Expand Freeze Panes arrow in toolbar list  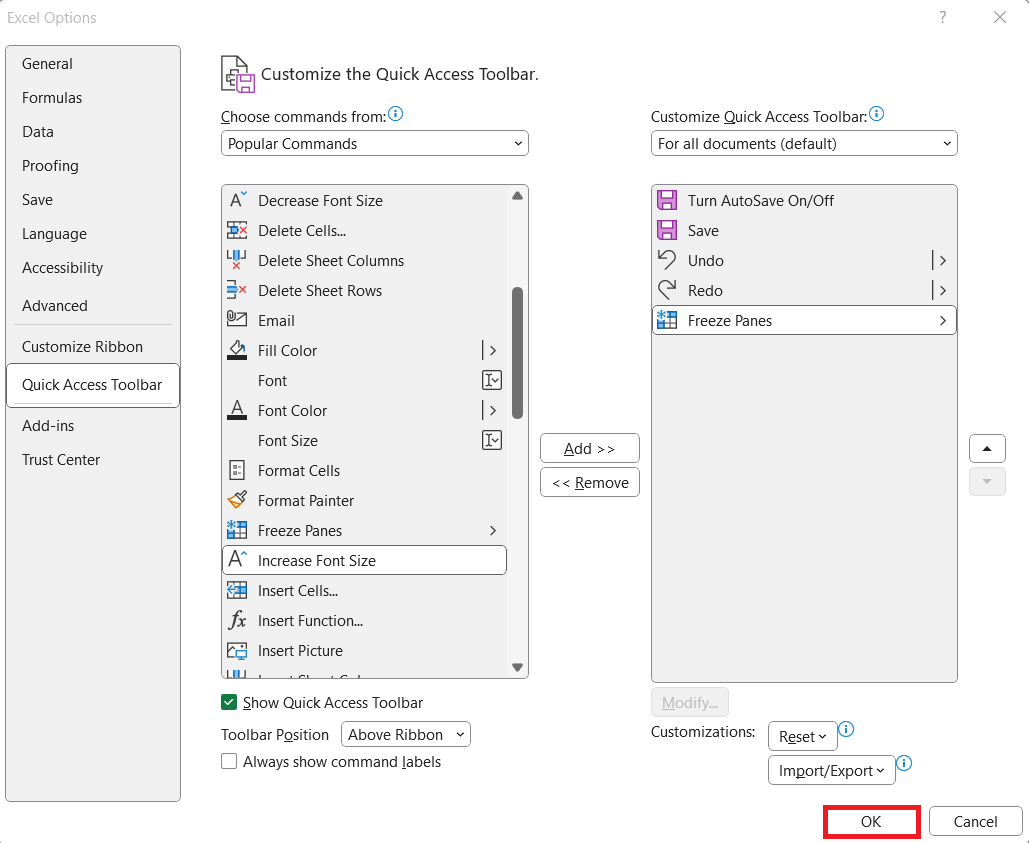tap(943, 321)
